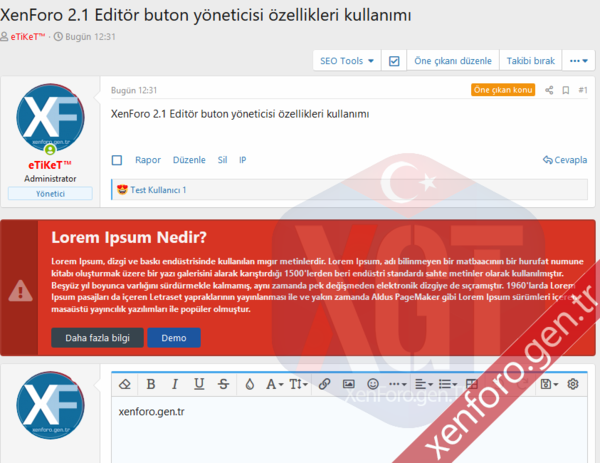Image resolution: width=600 pixels, height=463 pixels.
Task: Toggle italic formatting in the editor
Action: [175, 384]
